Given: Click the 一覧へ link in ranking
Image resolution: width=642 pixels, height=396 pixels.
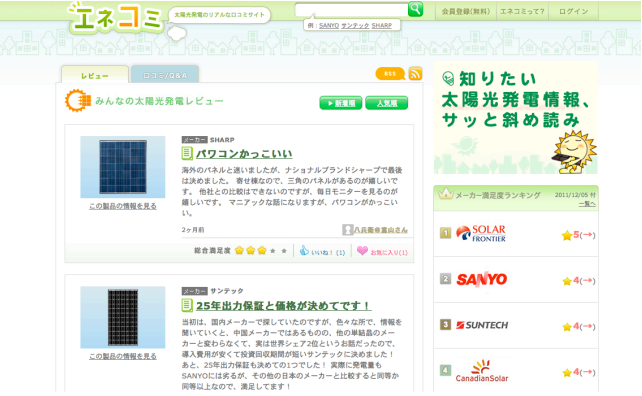Looking at the screenshot, I should click(x=587, y=204).
